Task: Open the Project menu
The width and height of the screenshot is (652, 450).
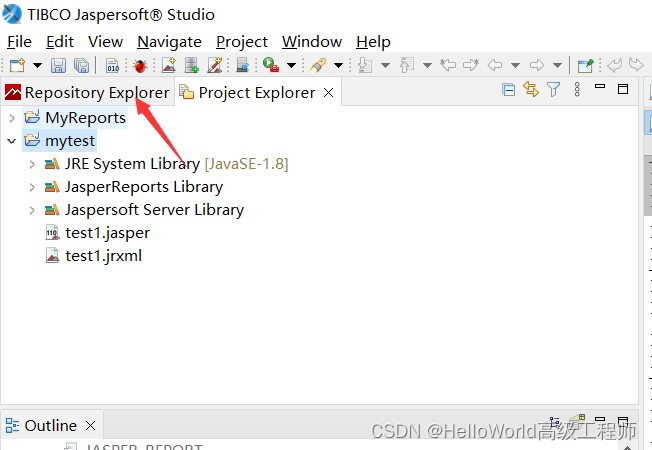Action: [x=242, y=42]
